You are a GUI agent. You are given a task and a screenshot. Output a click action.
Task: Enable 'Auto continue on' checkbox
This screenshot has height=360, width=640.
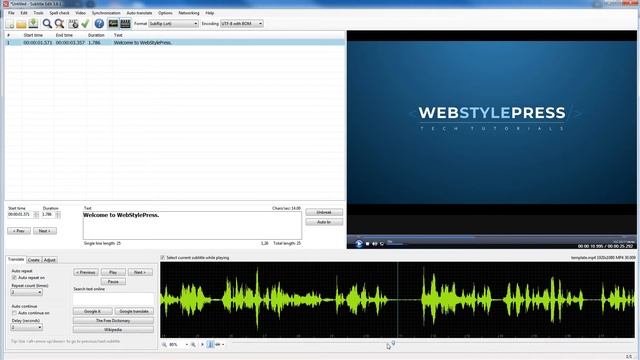tap(14, 313)
